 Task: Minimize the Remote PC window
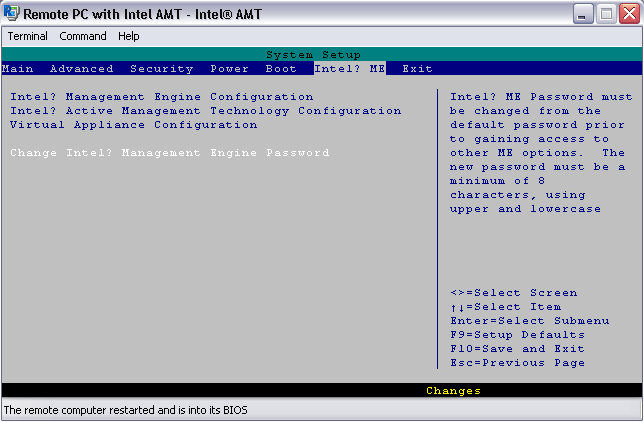(585, 14)
